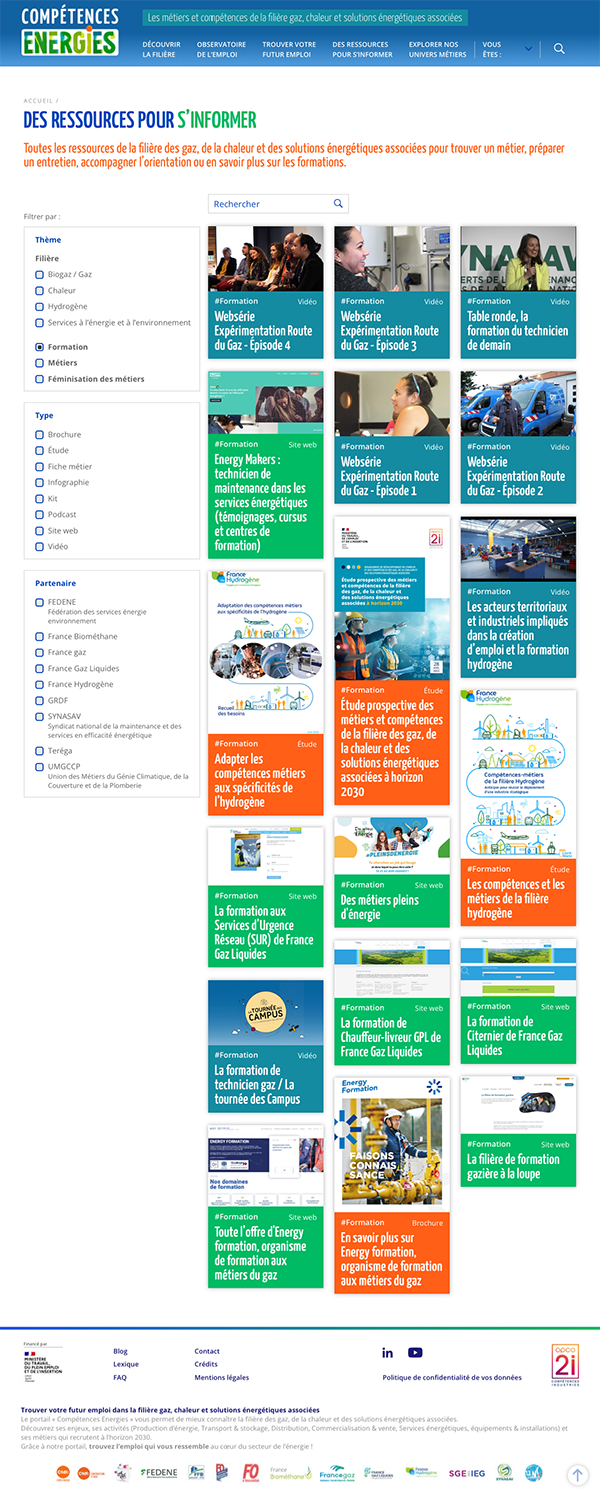Open Websérie Route du Gaz Épisode 4 card
600x1493 pixels.
point(266,292)
